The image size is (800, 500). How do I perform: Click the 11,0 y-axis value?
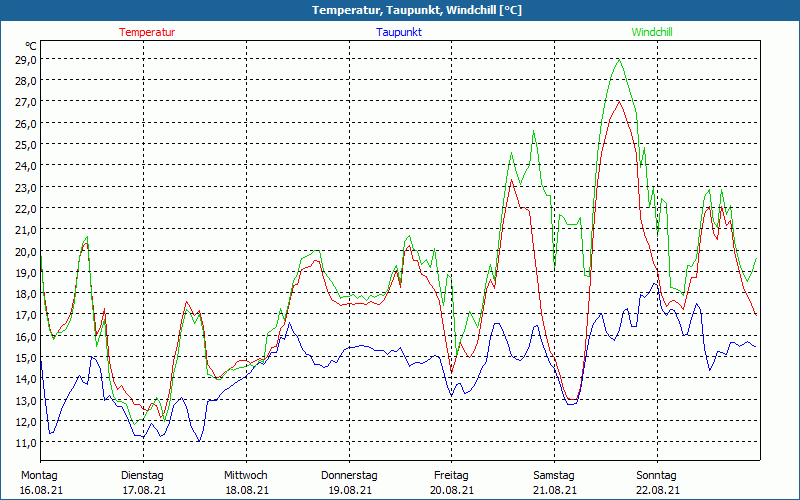coord(26,442)
